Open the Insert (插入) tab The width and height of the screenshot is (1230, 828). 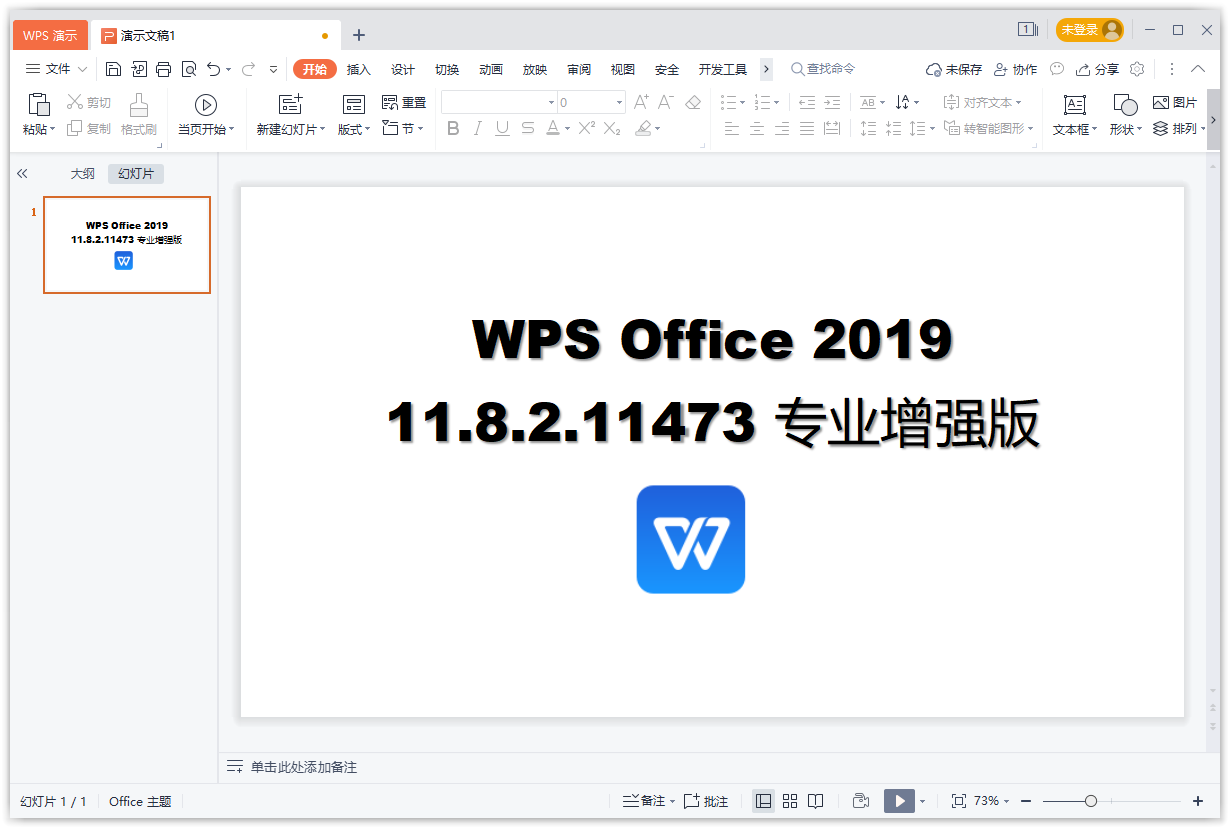point(358,69)
